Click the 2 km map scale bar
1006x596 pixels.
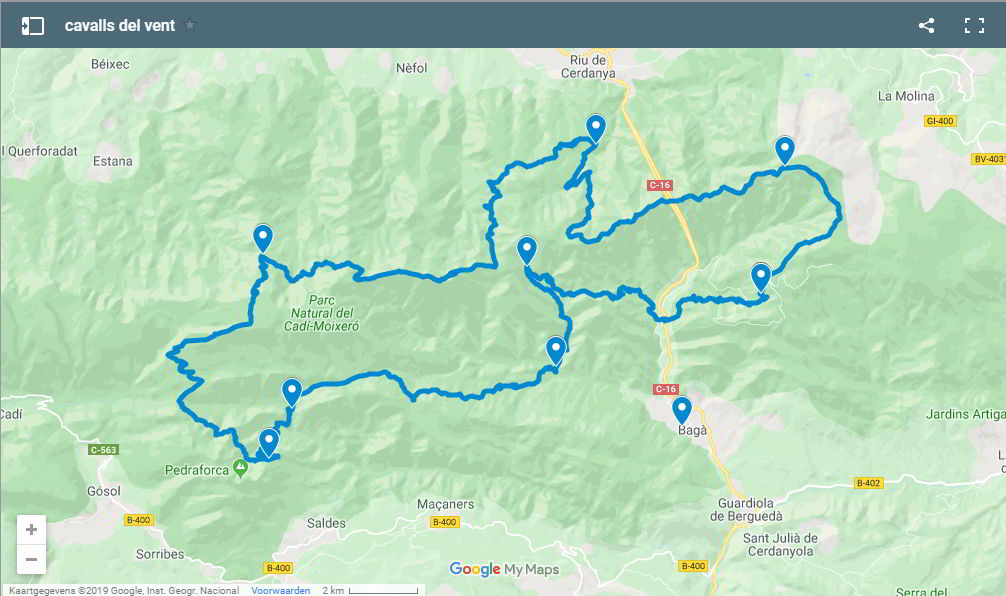372,590
